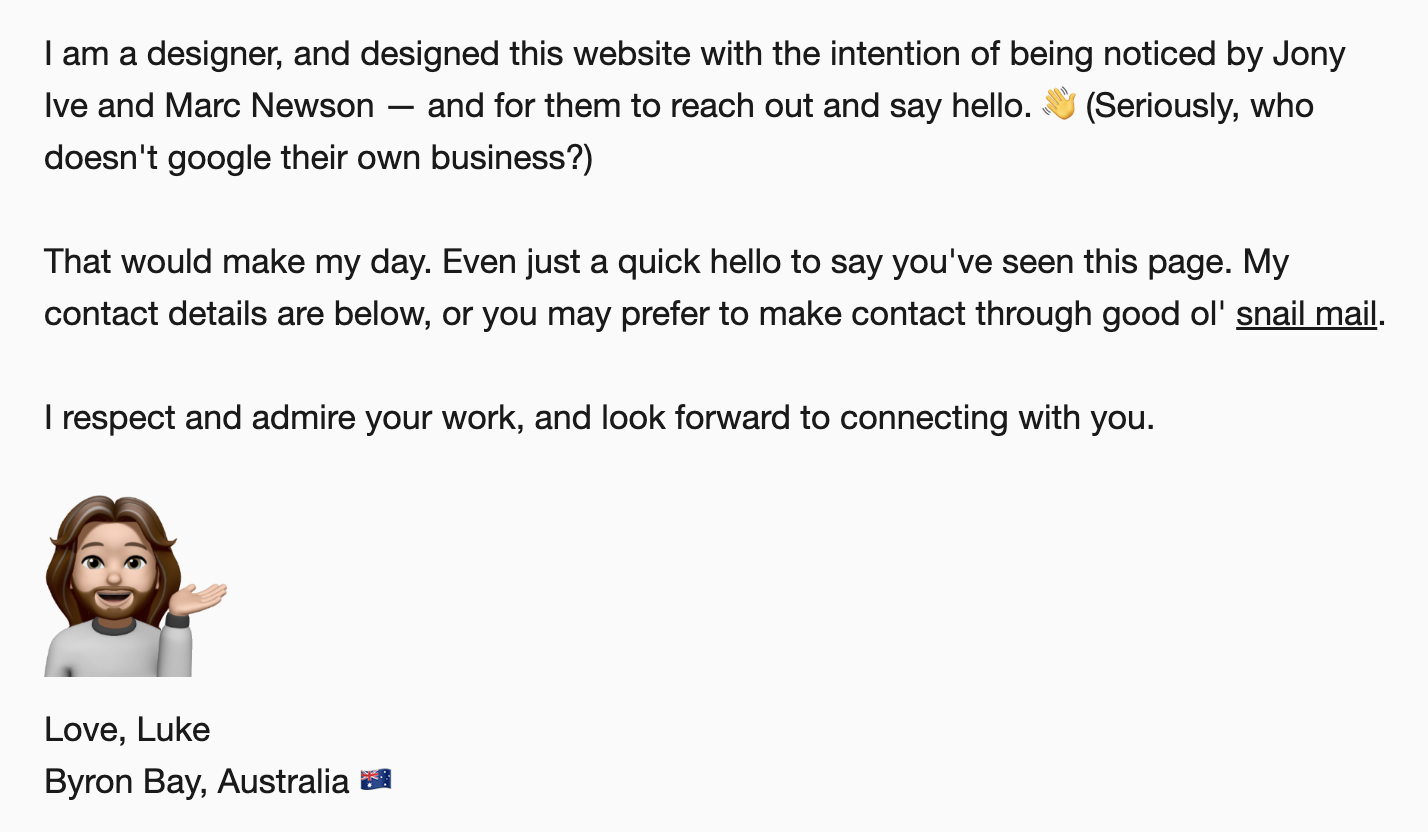
Task: Click the waving hand emoji
Action: [x=1058, y=105]
